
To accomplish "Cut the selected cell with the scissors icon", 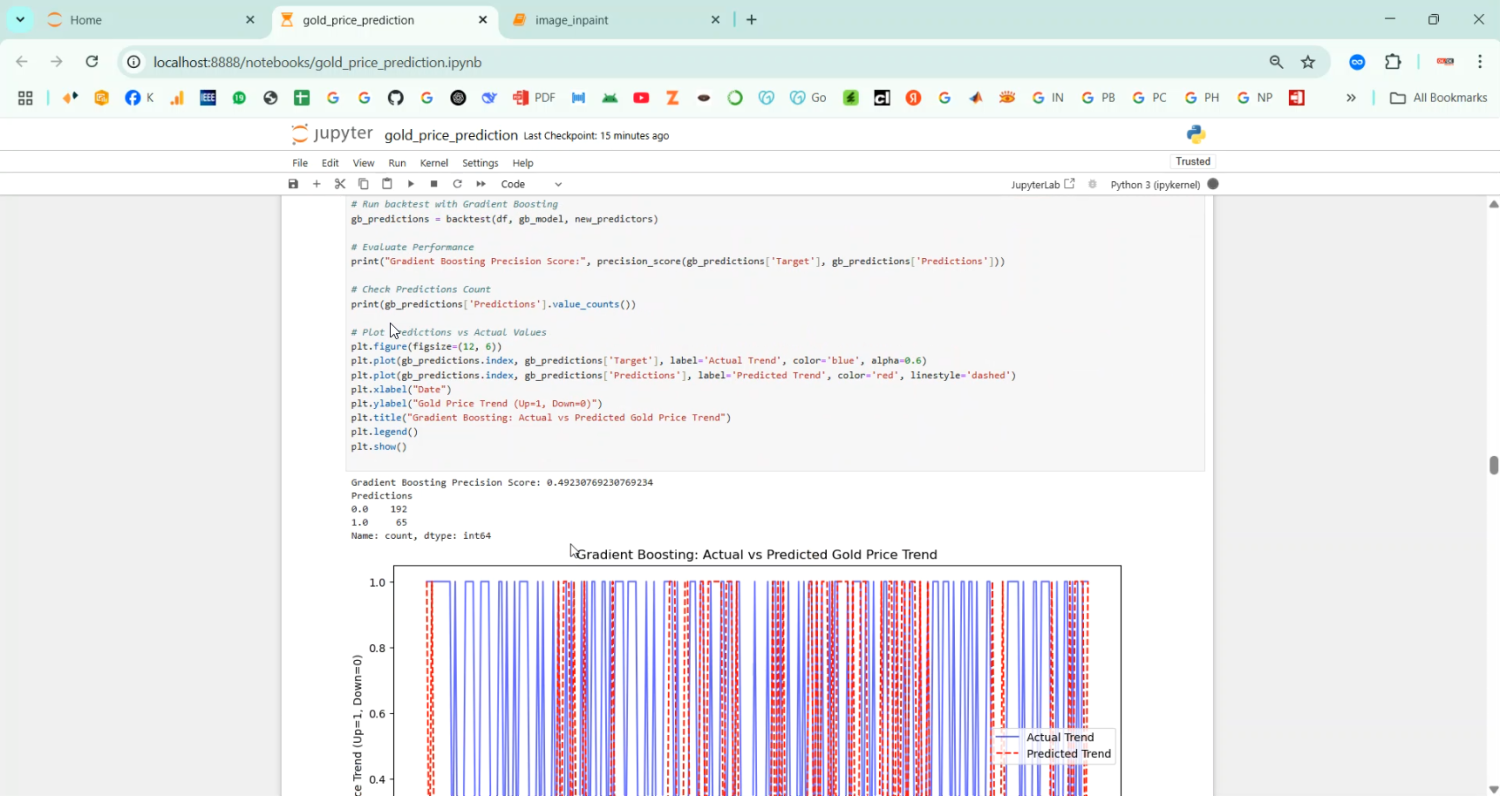I will pos(339,184).
